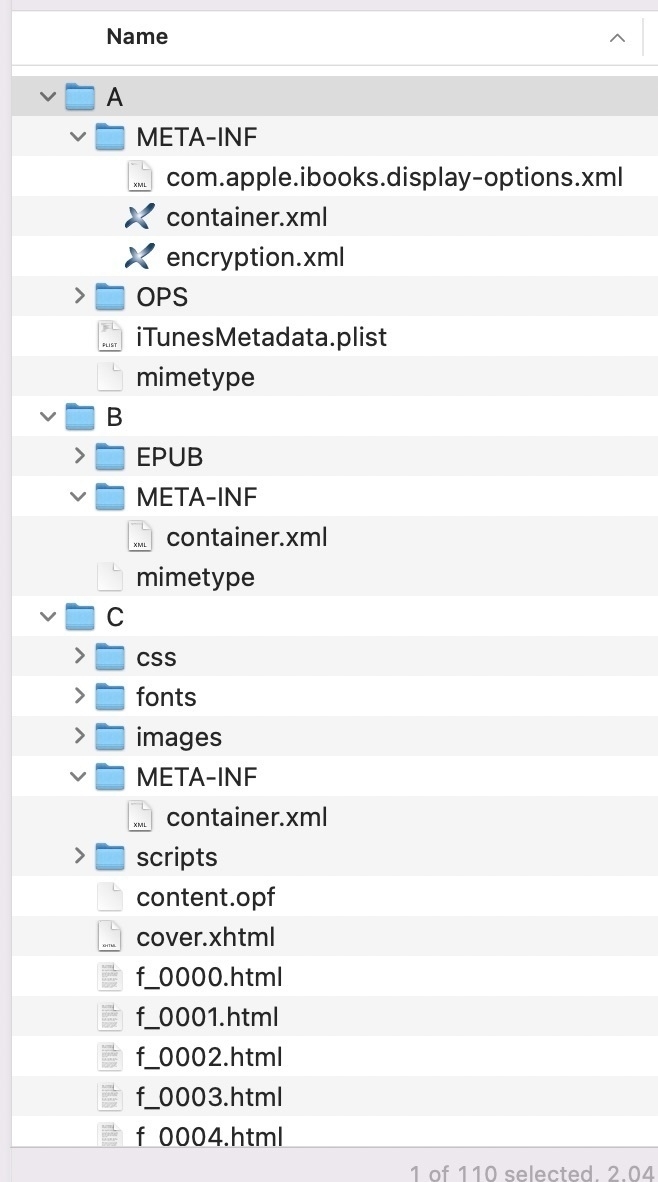Select the f_0002.html file
This screenshot has height=1182, width=658.
335,1056
